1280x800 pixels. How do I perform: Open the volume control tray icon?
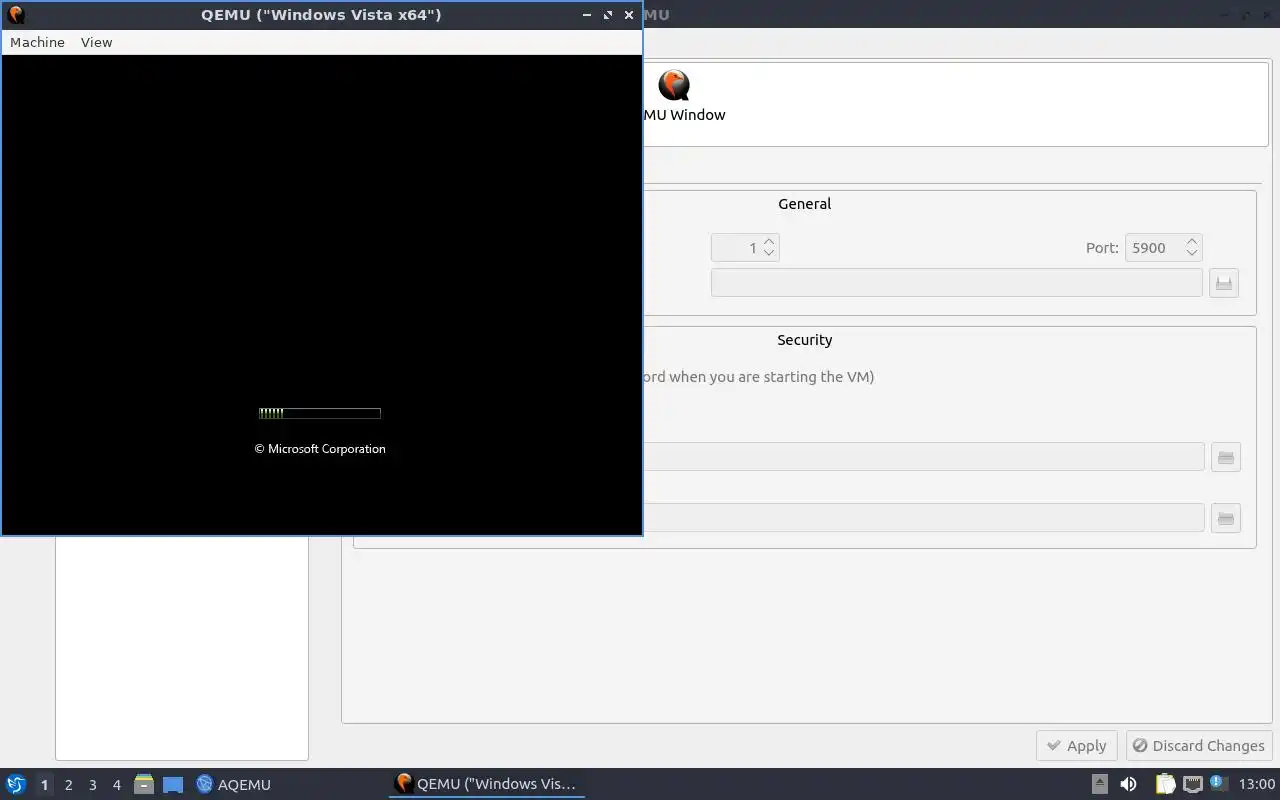pos(1128,784)
